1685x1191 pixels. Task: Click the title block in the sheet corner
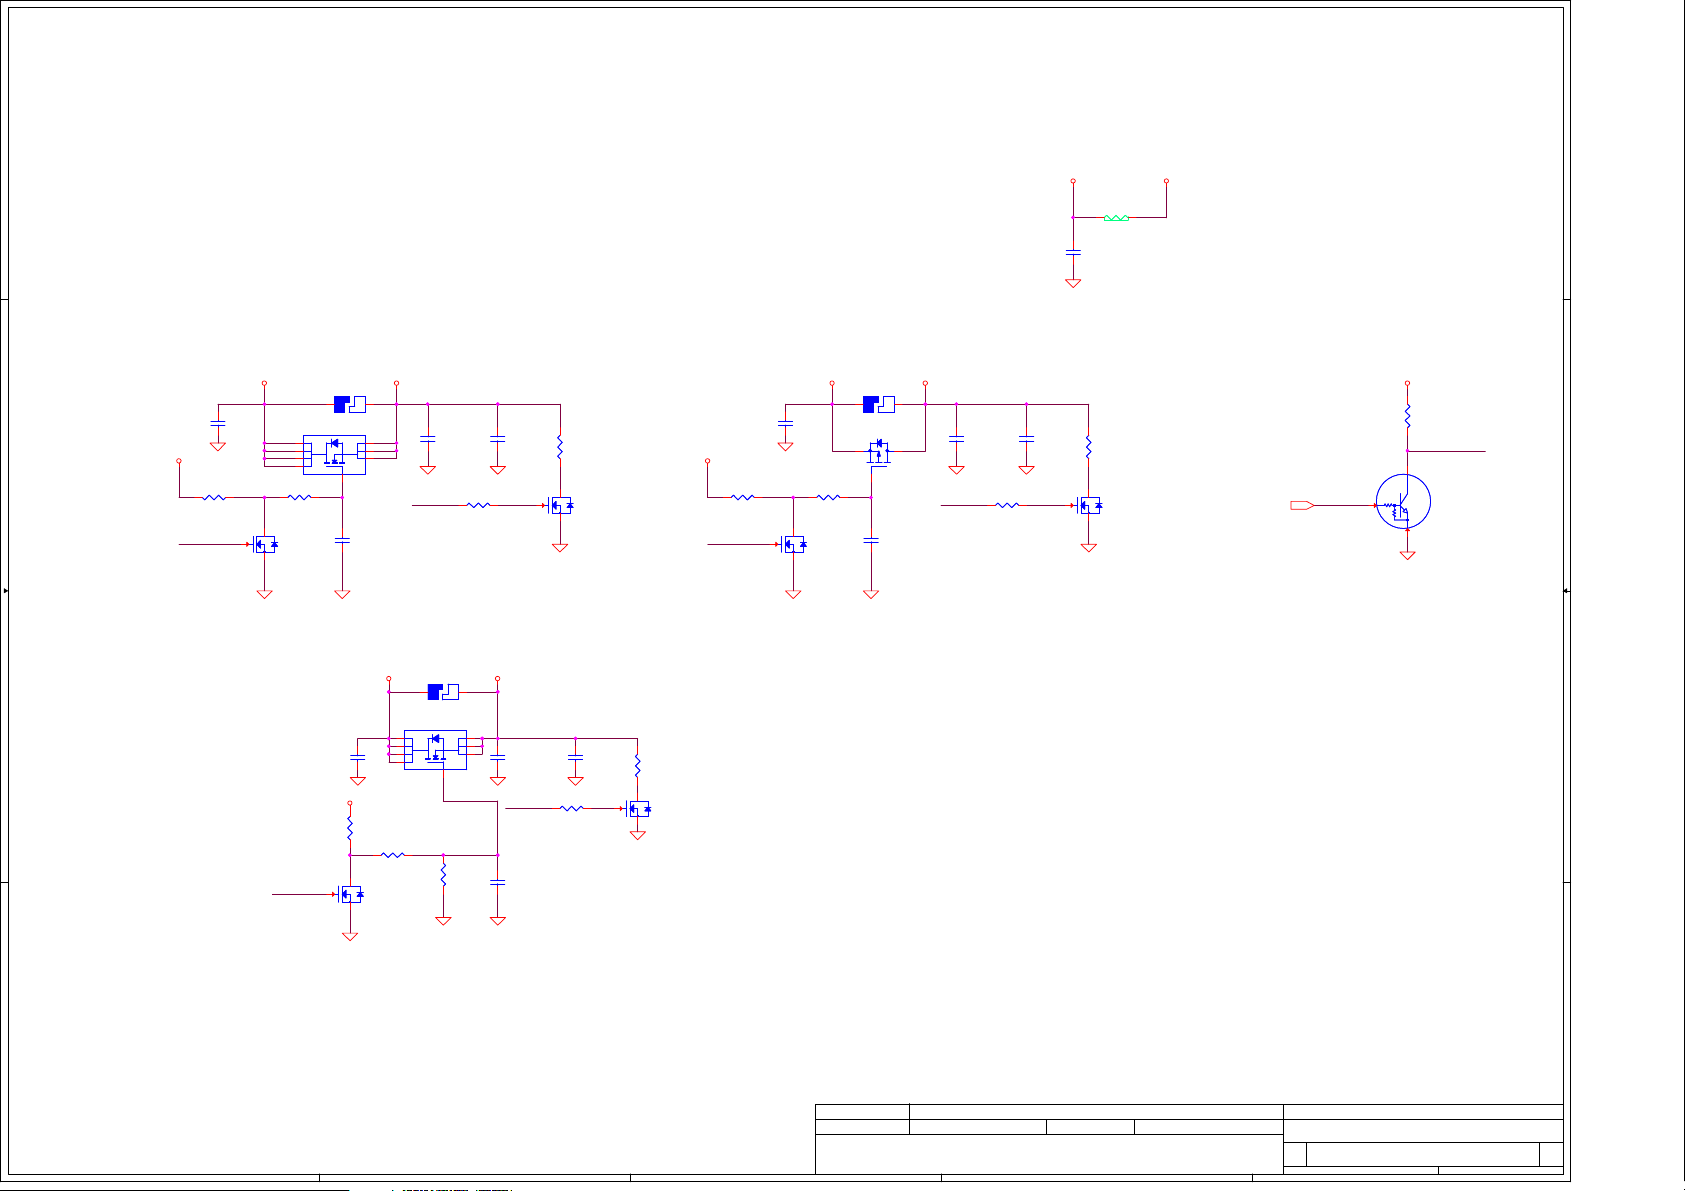pyautogui.click(x=1189, y=1139)
